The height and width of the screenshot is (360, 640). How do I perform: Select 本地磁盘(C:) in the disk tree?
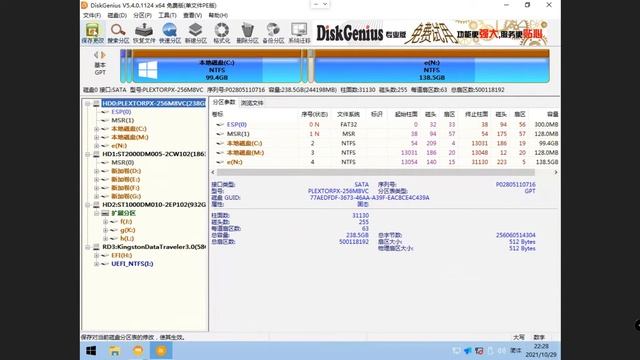pos(129,129)
